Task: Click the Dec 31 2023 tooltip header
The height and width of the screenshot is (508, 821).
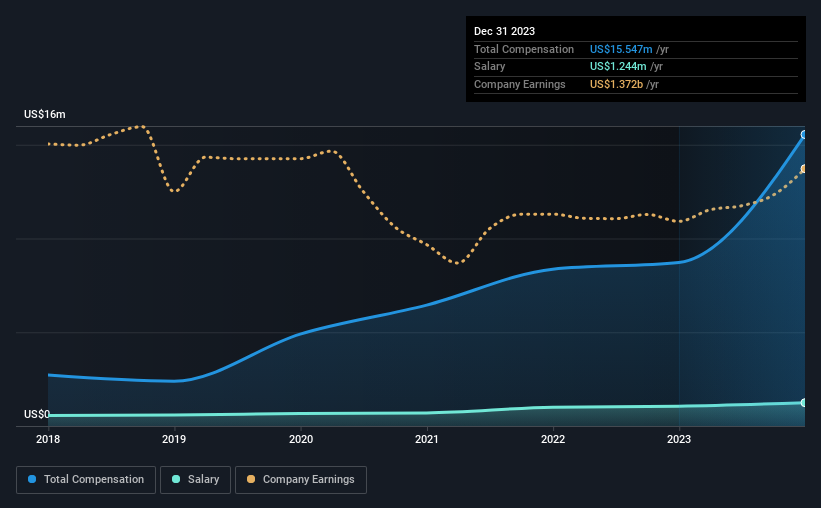Action: (x=504, y=31)
